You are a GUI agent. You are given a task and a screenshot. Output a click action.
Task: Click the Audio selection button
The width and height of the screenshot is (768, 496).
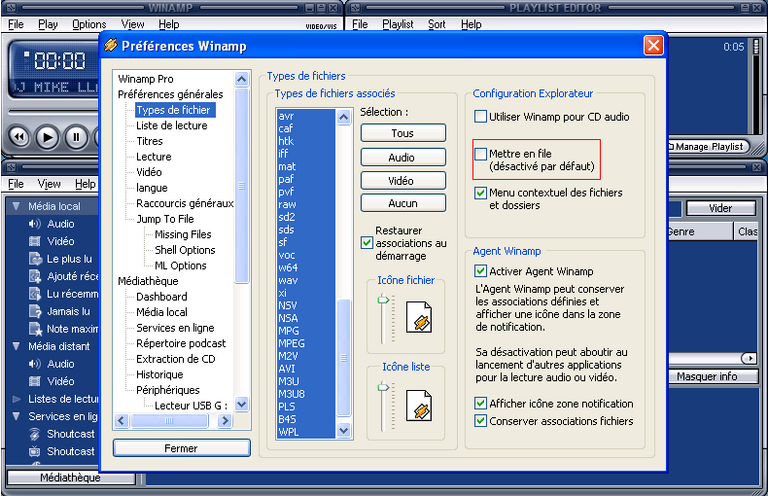pos(403,157)
